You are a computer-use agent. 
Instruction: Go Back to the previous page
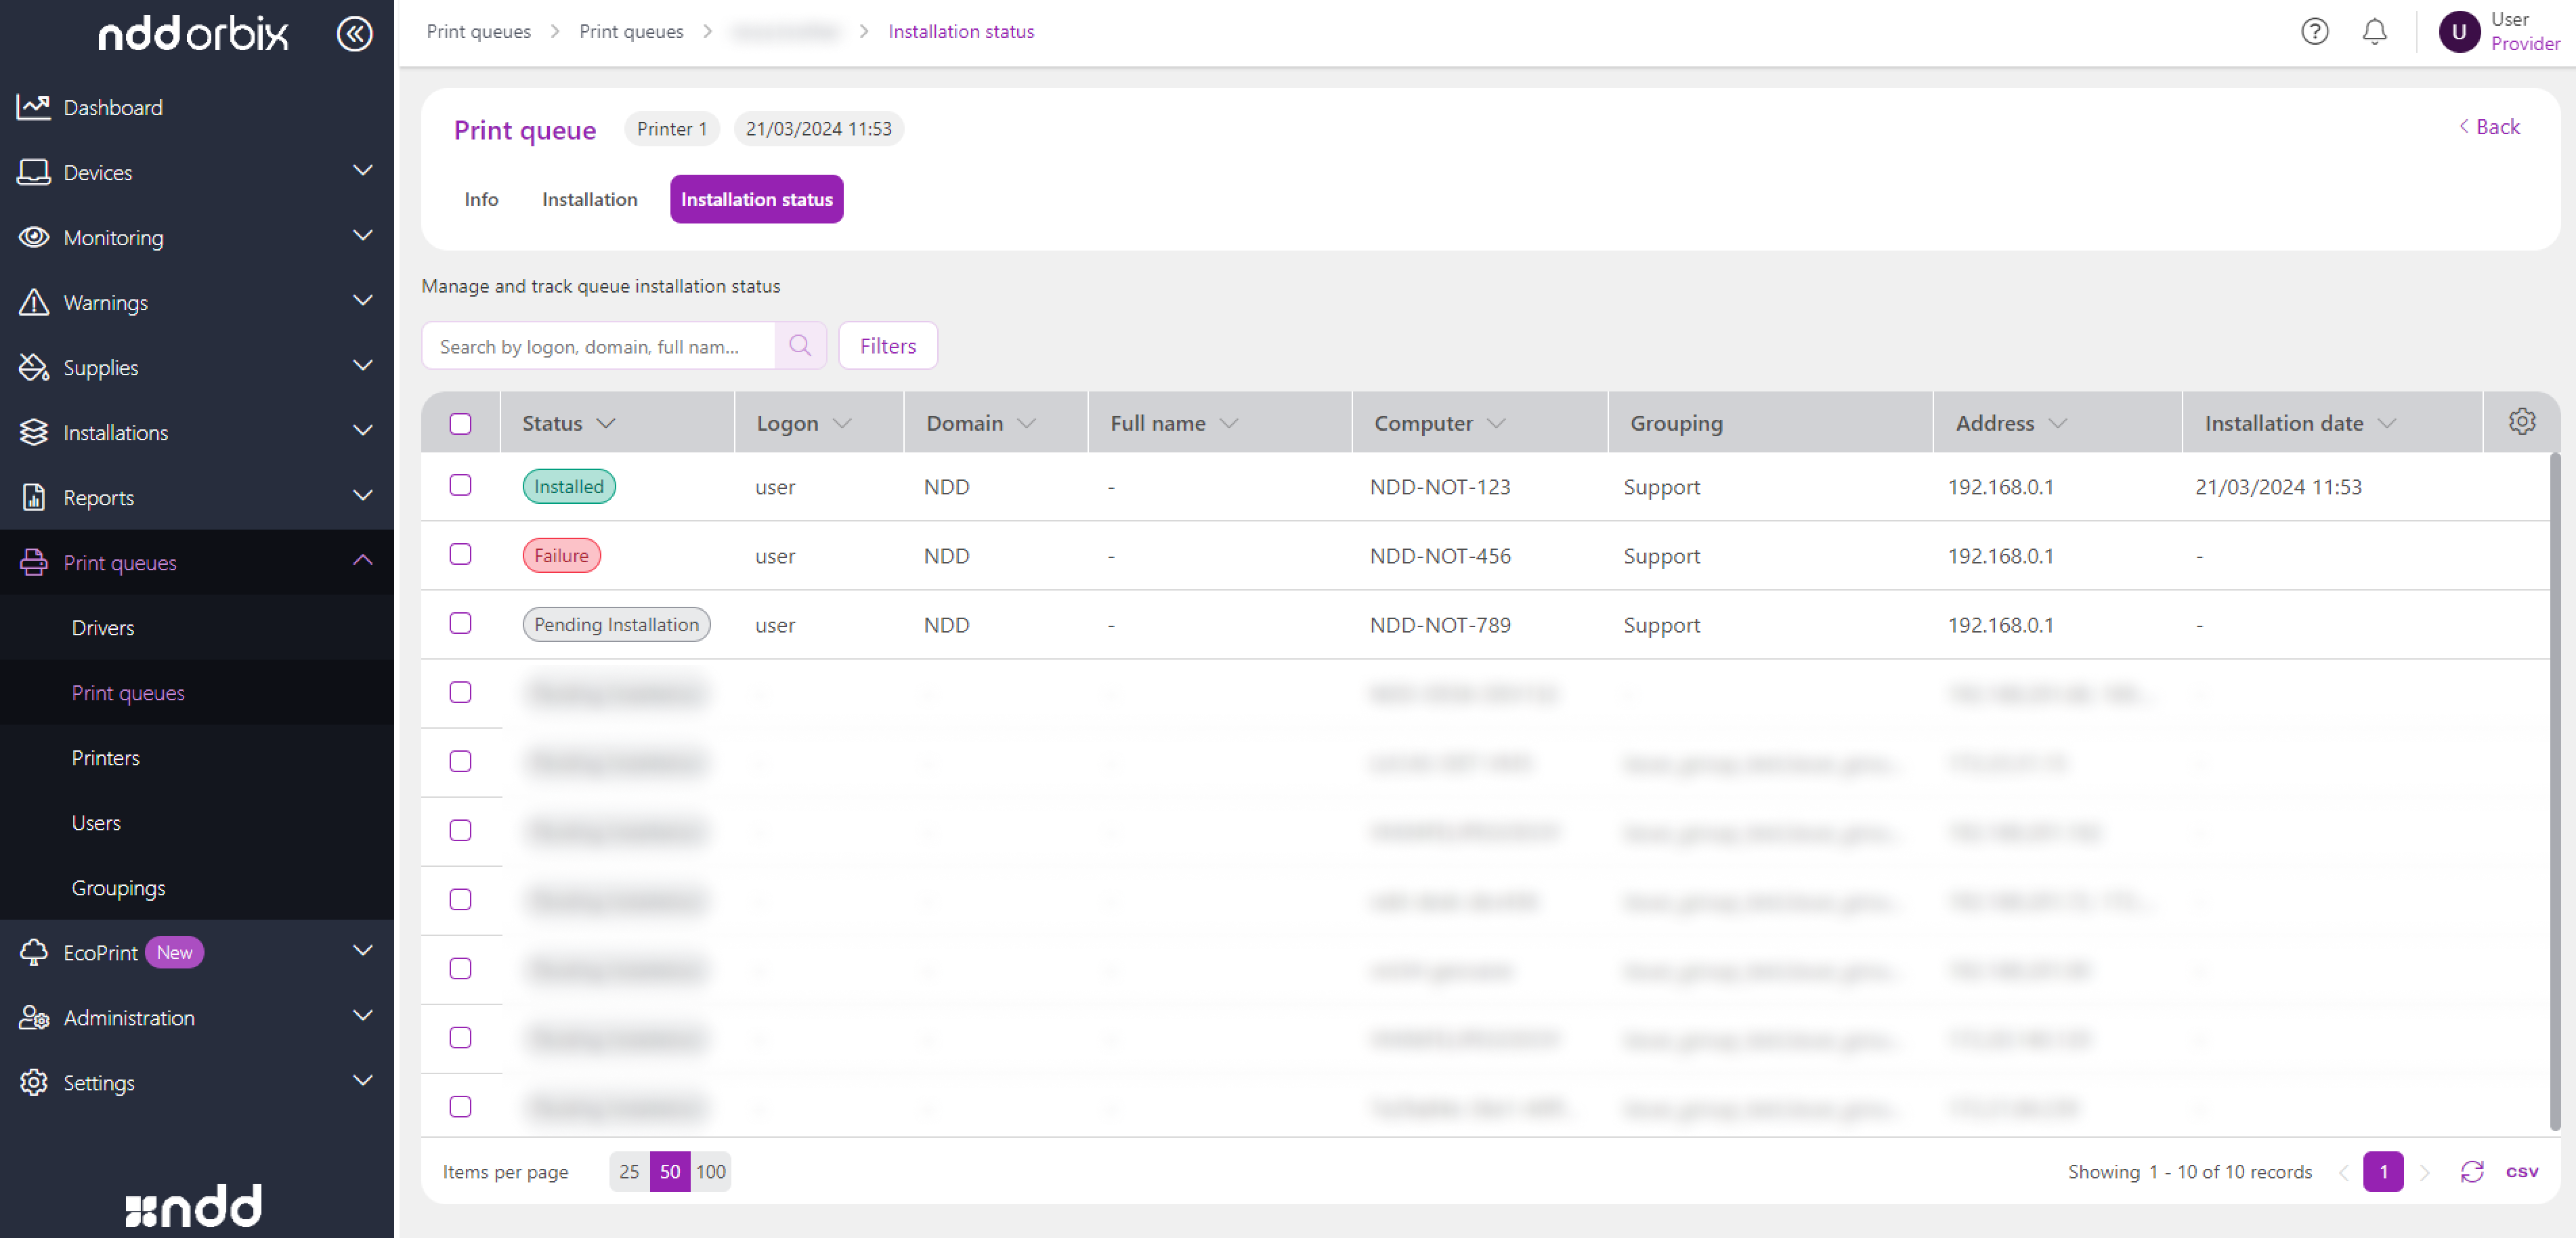2489,127
